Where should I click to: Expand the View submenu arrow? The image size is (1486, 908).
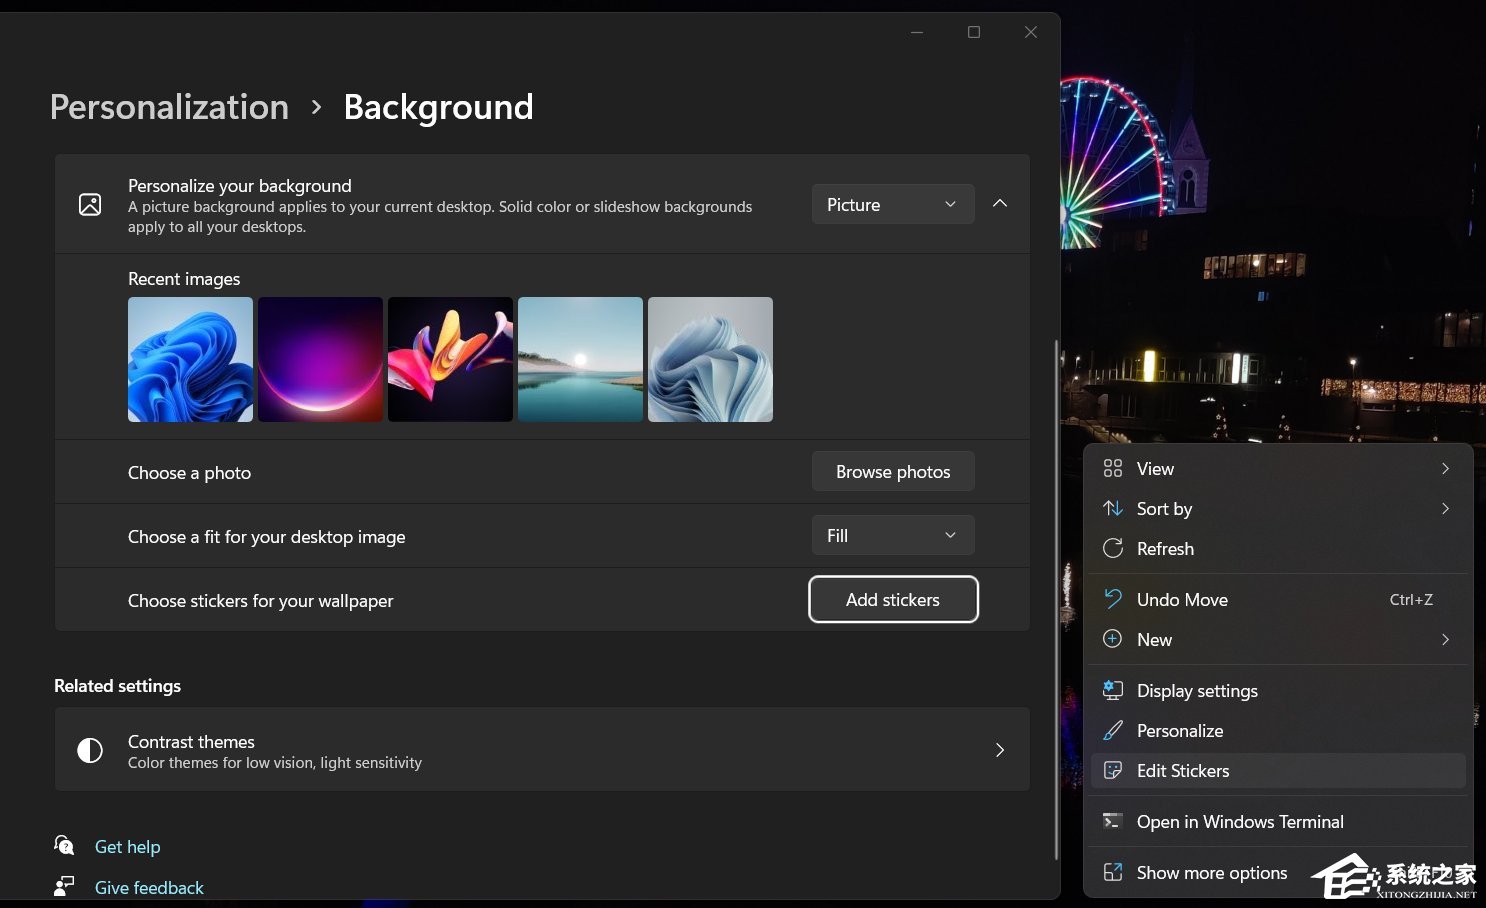pyautogui.click(x=1445, y=469)
